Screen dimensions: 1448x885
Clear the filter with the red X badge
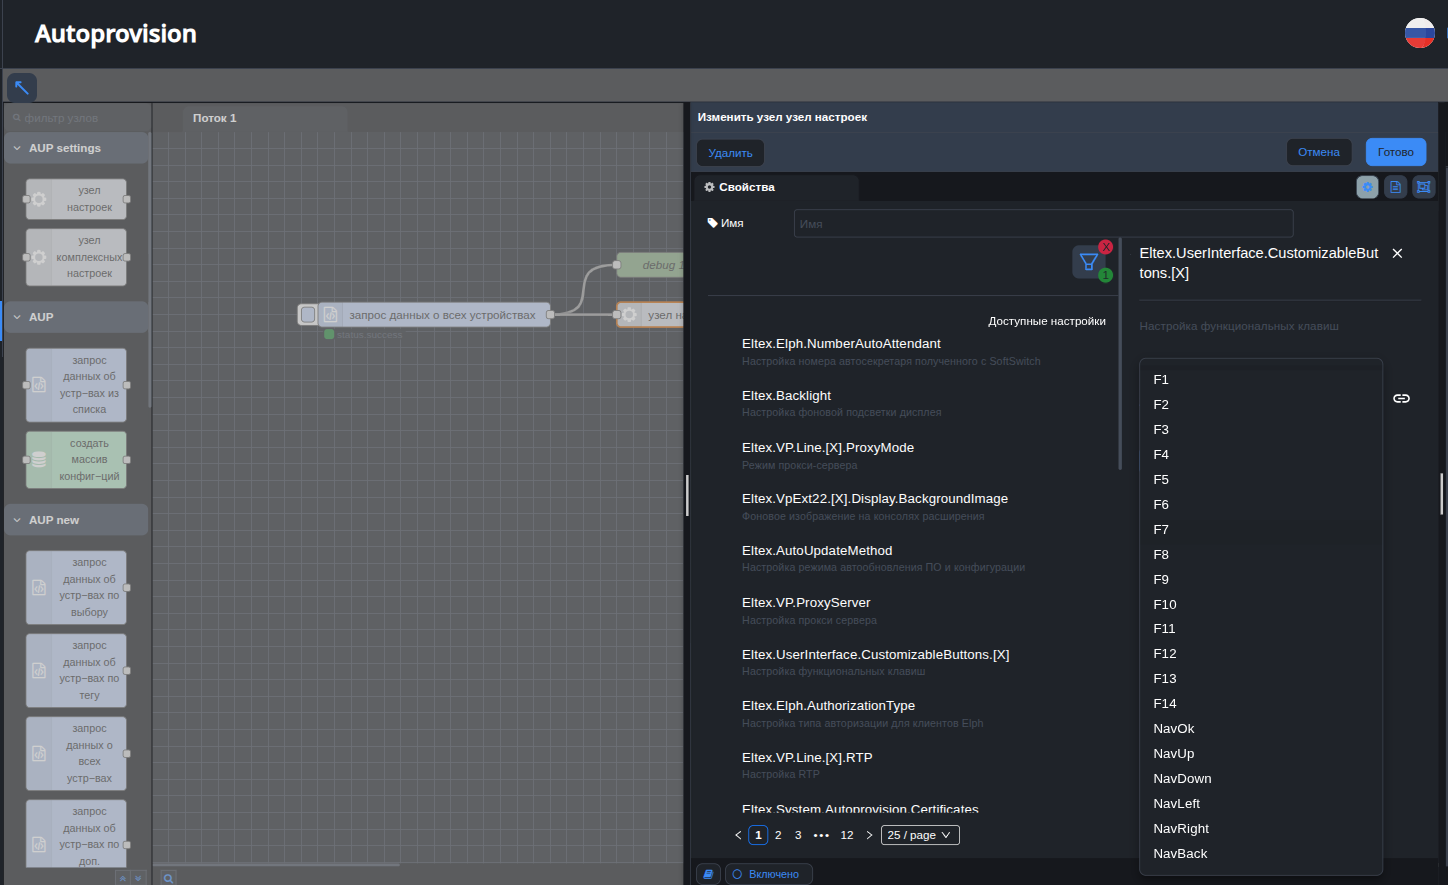pos(1105,247)
